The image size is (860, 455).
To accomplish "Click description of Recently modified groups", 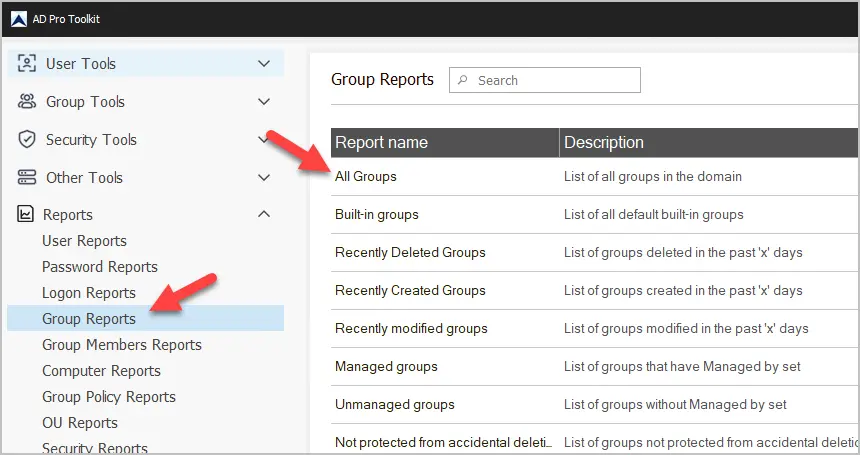I will tap(686, 328).
